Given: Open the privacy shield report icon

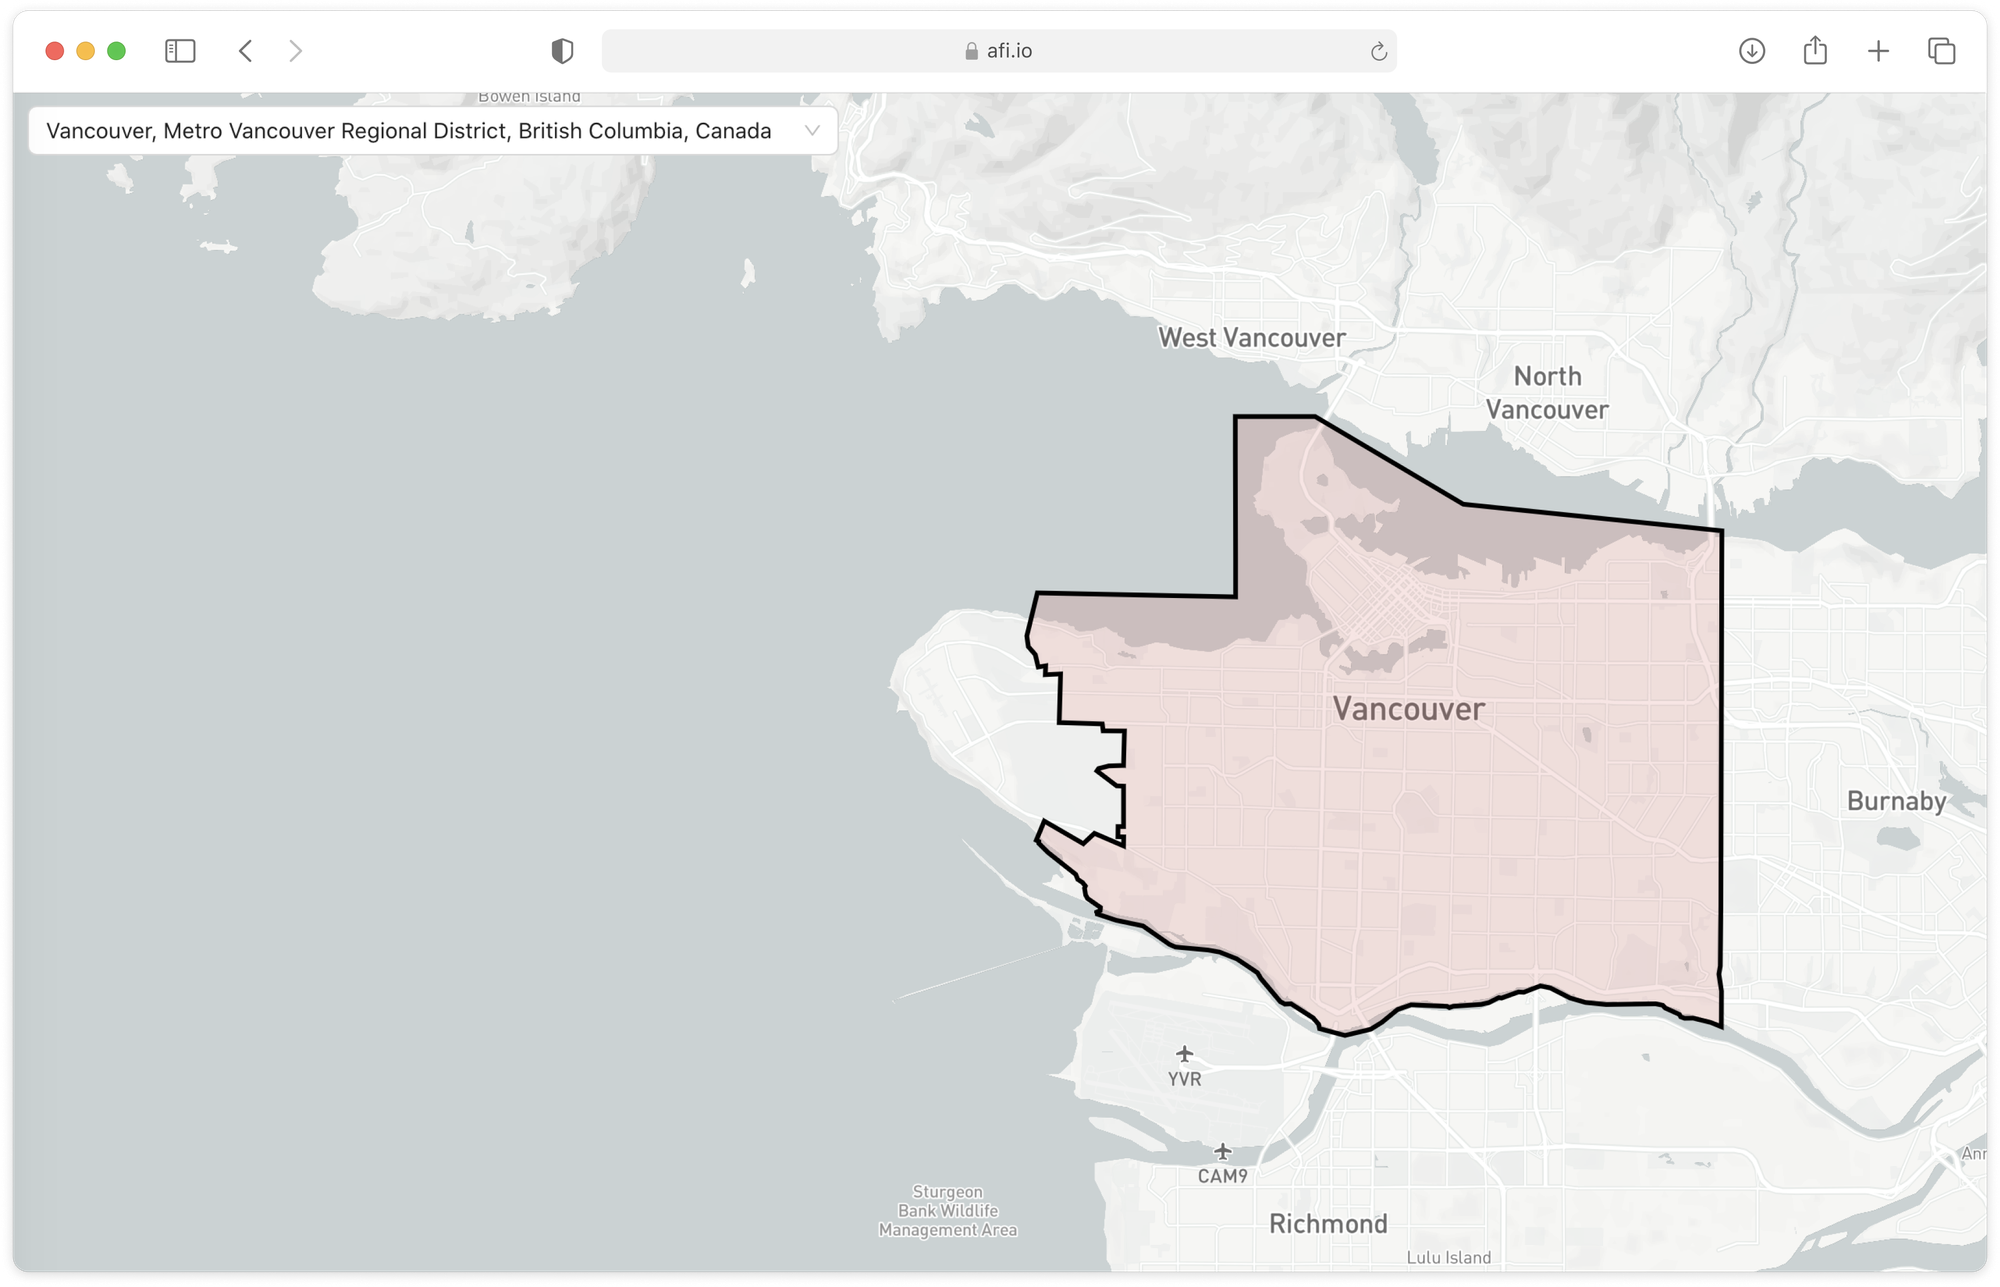Looking at the screenshot, I should 562,51.
